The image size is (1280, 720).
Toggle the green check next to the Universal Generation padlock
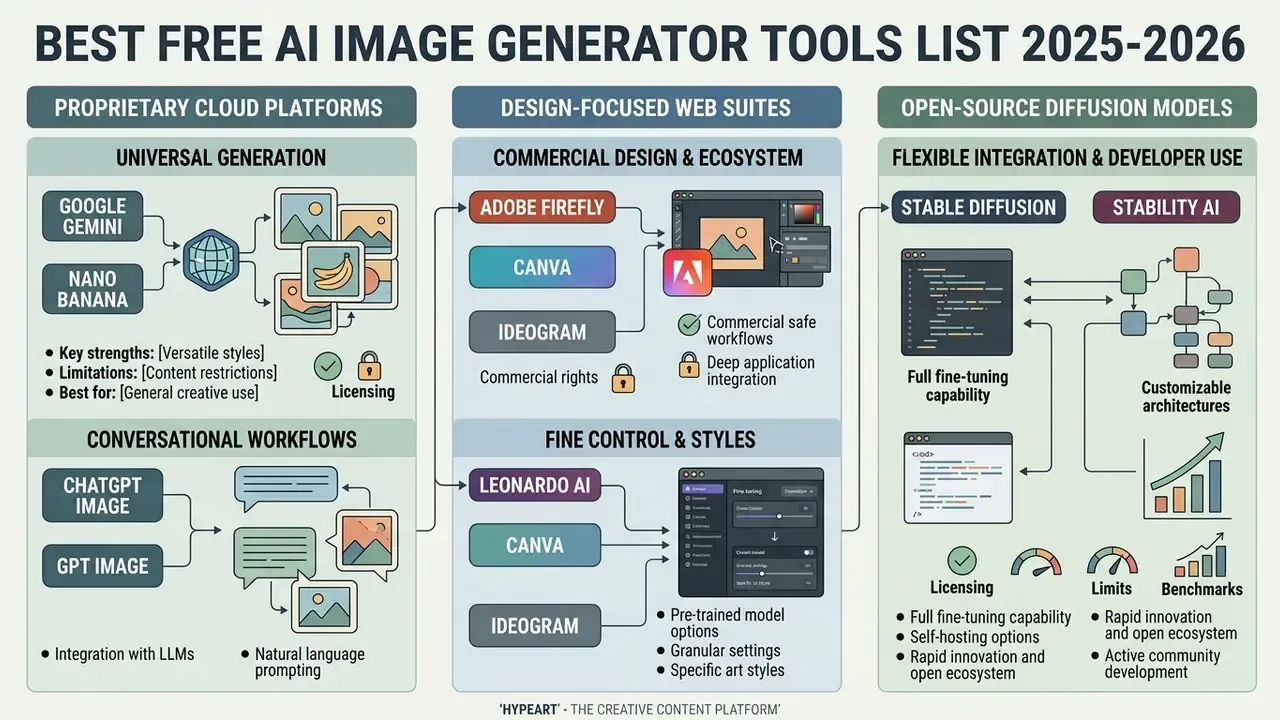tap(328, 366)
